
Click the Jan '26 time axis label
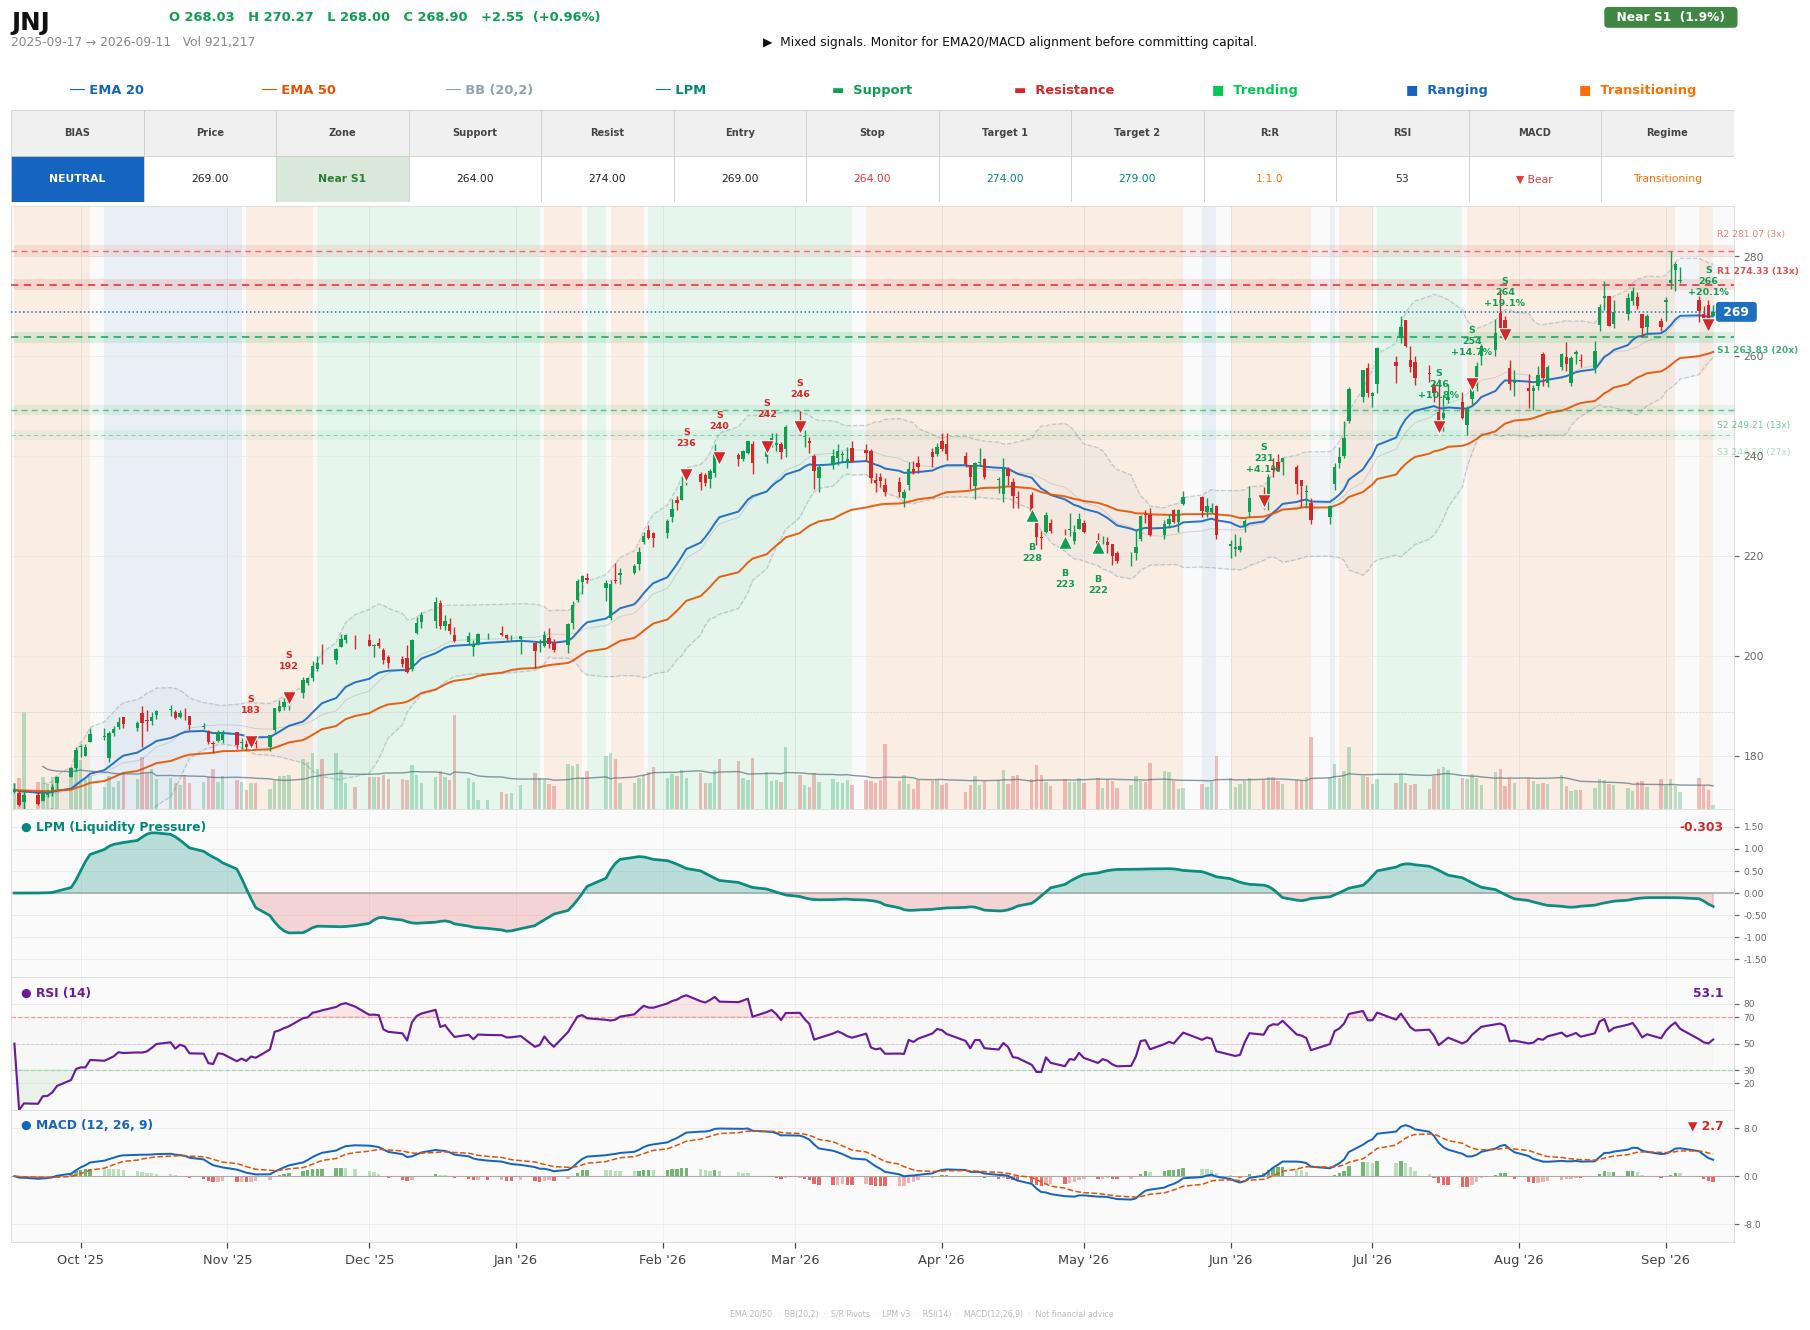point(515,1260)
